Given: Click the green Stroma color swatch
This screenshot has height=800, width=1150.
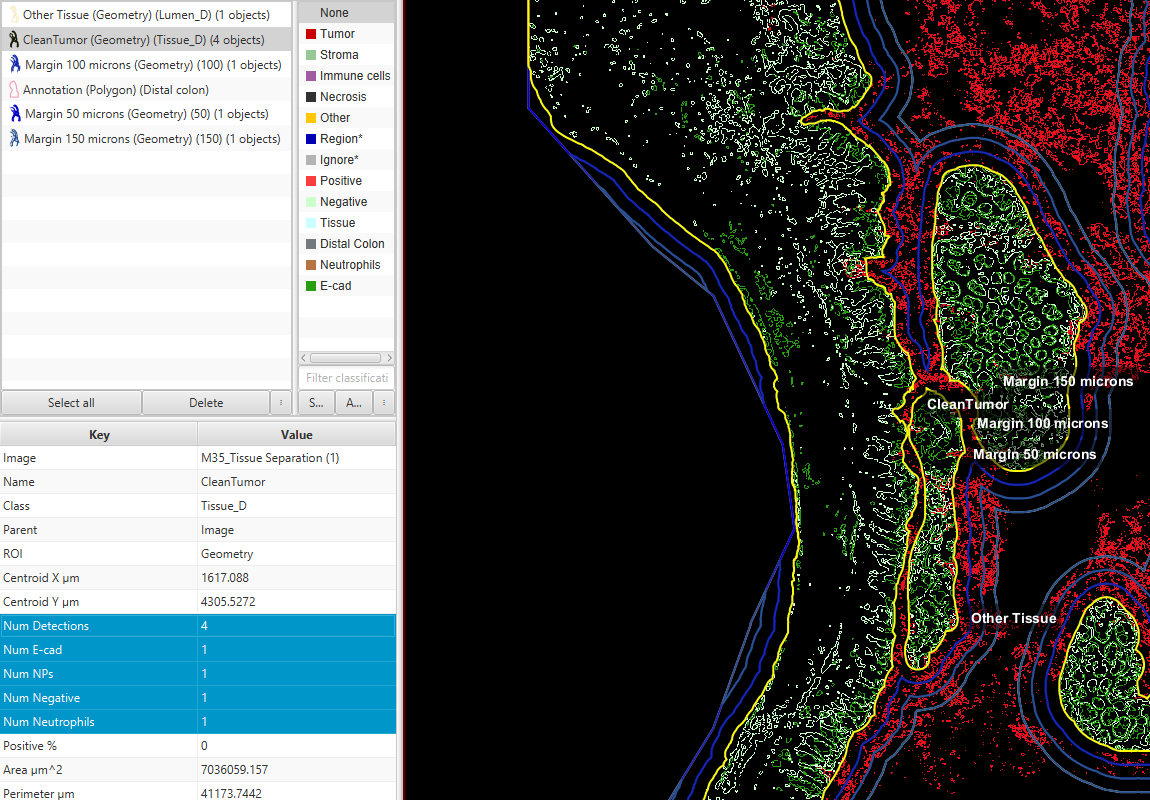Looking at the screenshot, I should coord(309,54).
